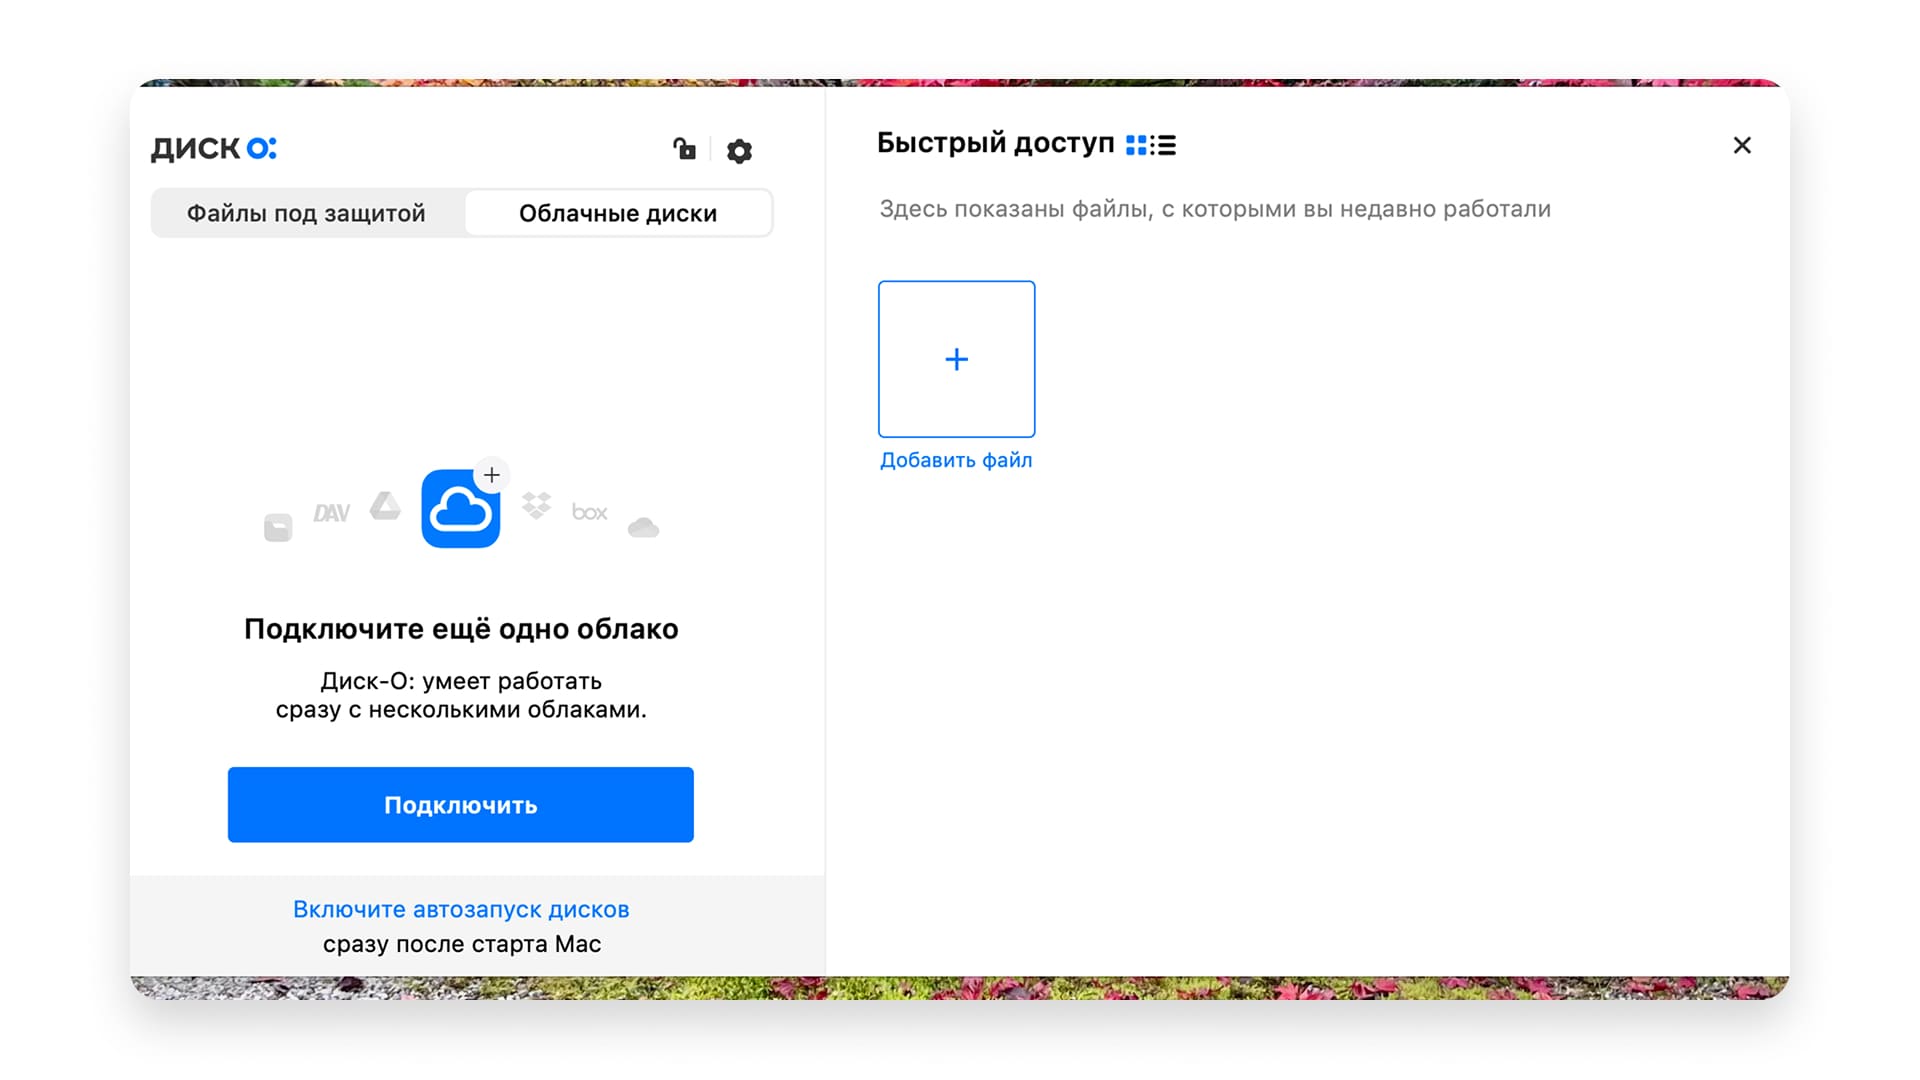This screenshot has width=1920, height=1080.
Task: Click the Dropbox icon
Action: coord(537,505)
